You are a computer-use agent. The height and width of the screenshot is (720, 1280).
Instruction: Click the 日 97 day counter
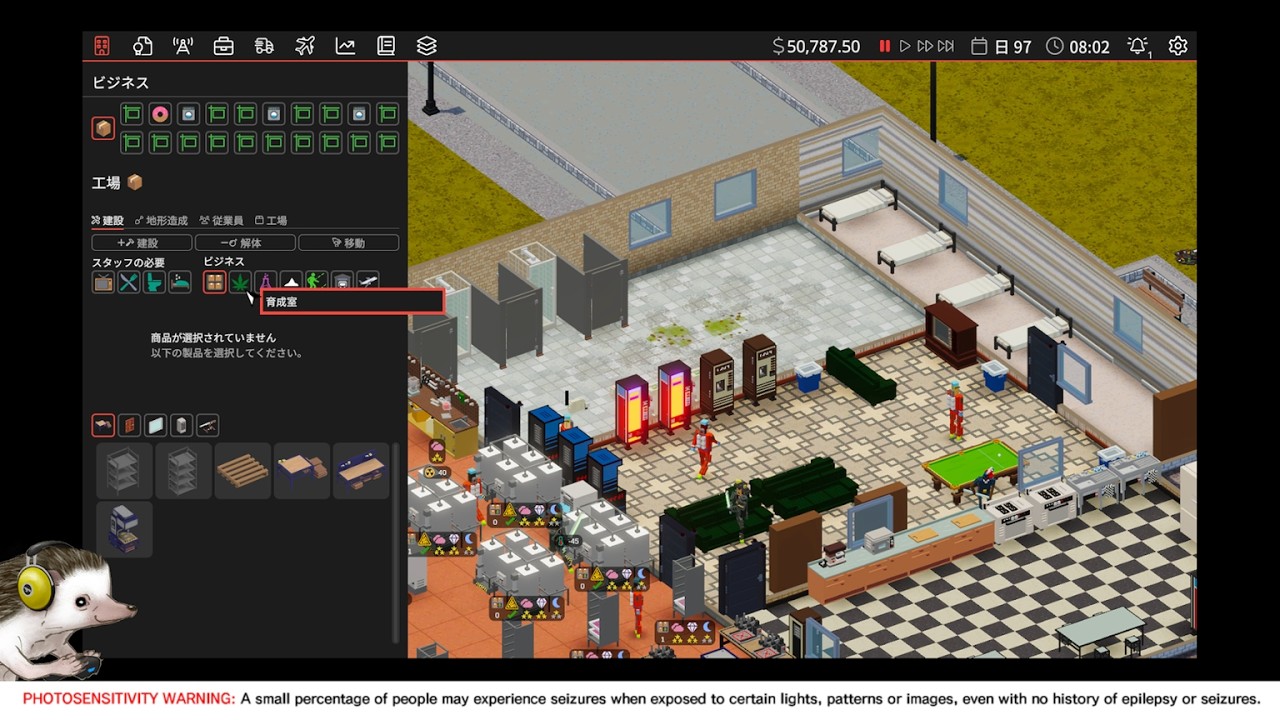tap(1012, 46)
